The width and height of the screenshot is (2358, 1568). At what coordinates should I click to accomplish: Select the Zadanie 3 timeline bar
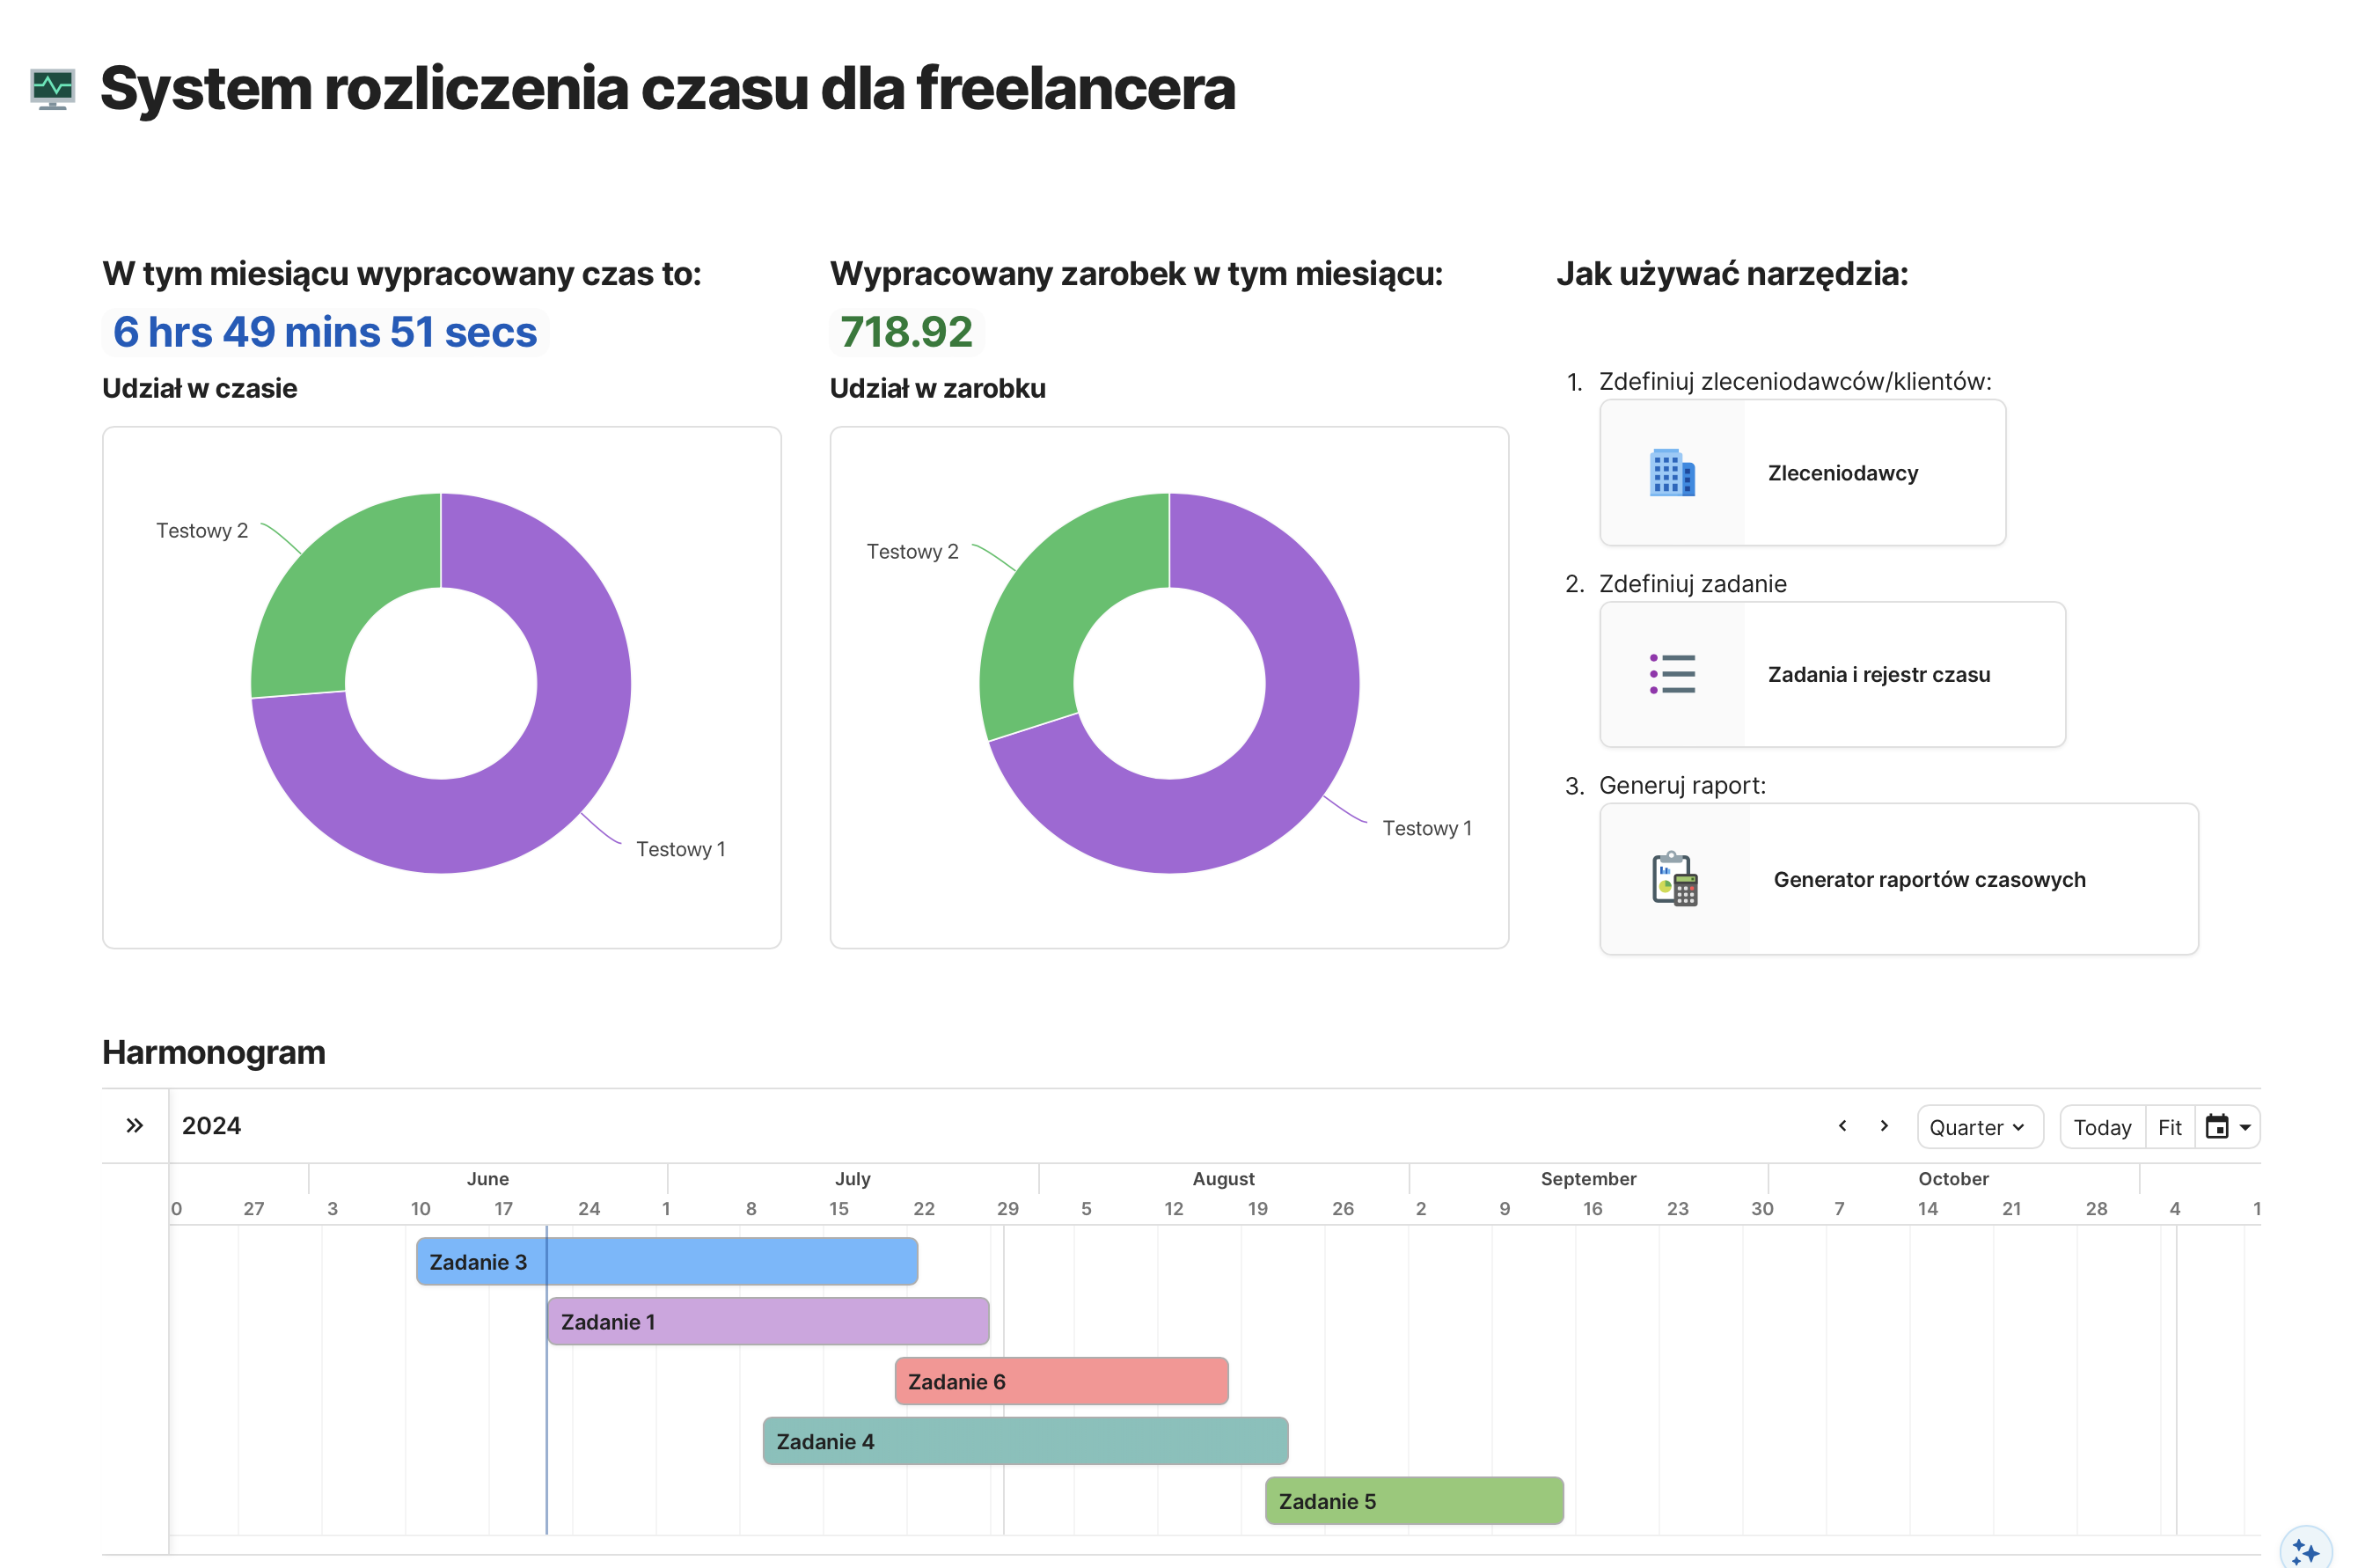[700, 1261]
